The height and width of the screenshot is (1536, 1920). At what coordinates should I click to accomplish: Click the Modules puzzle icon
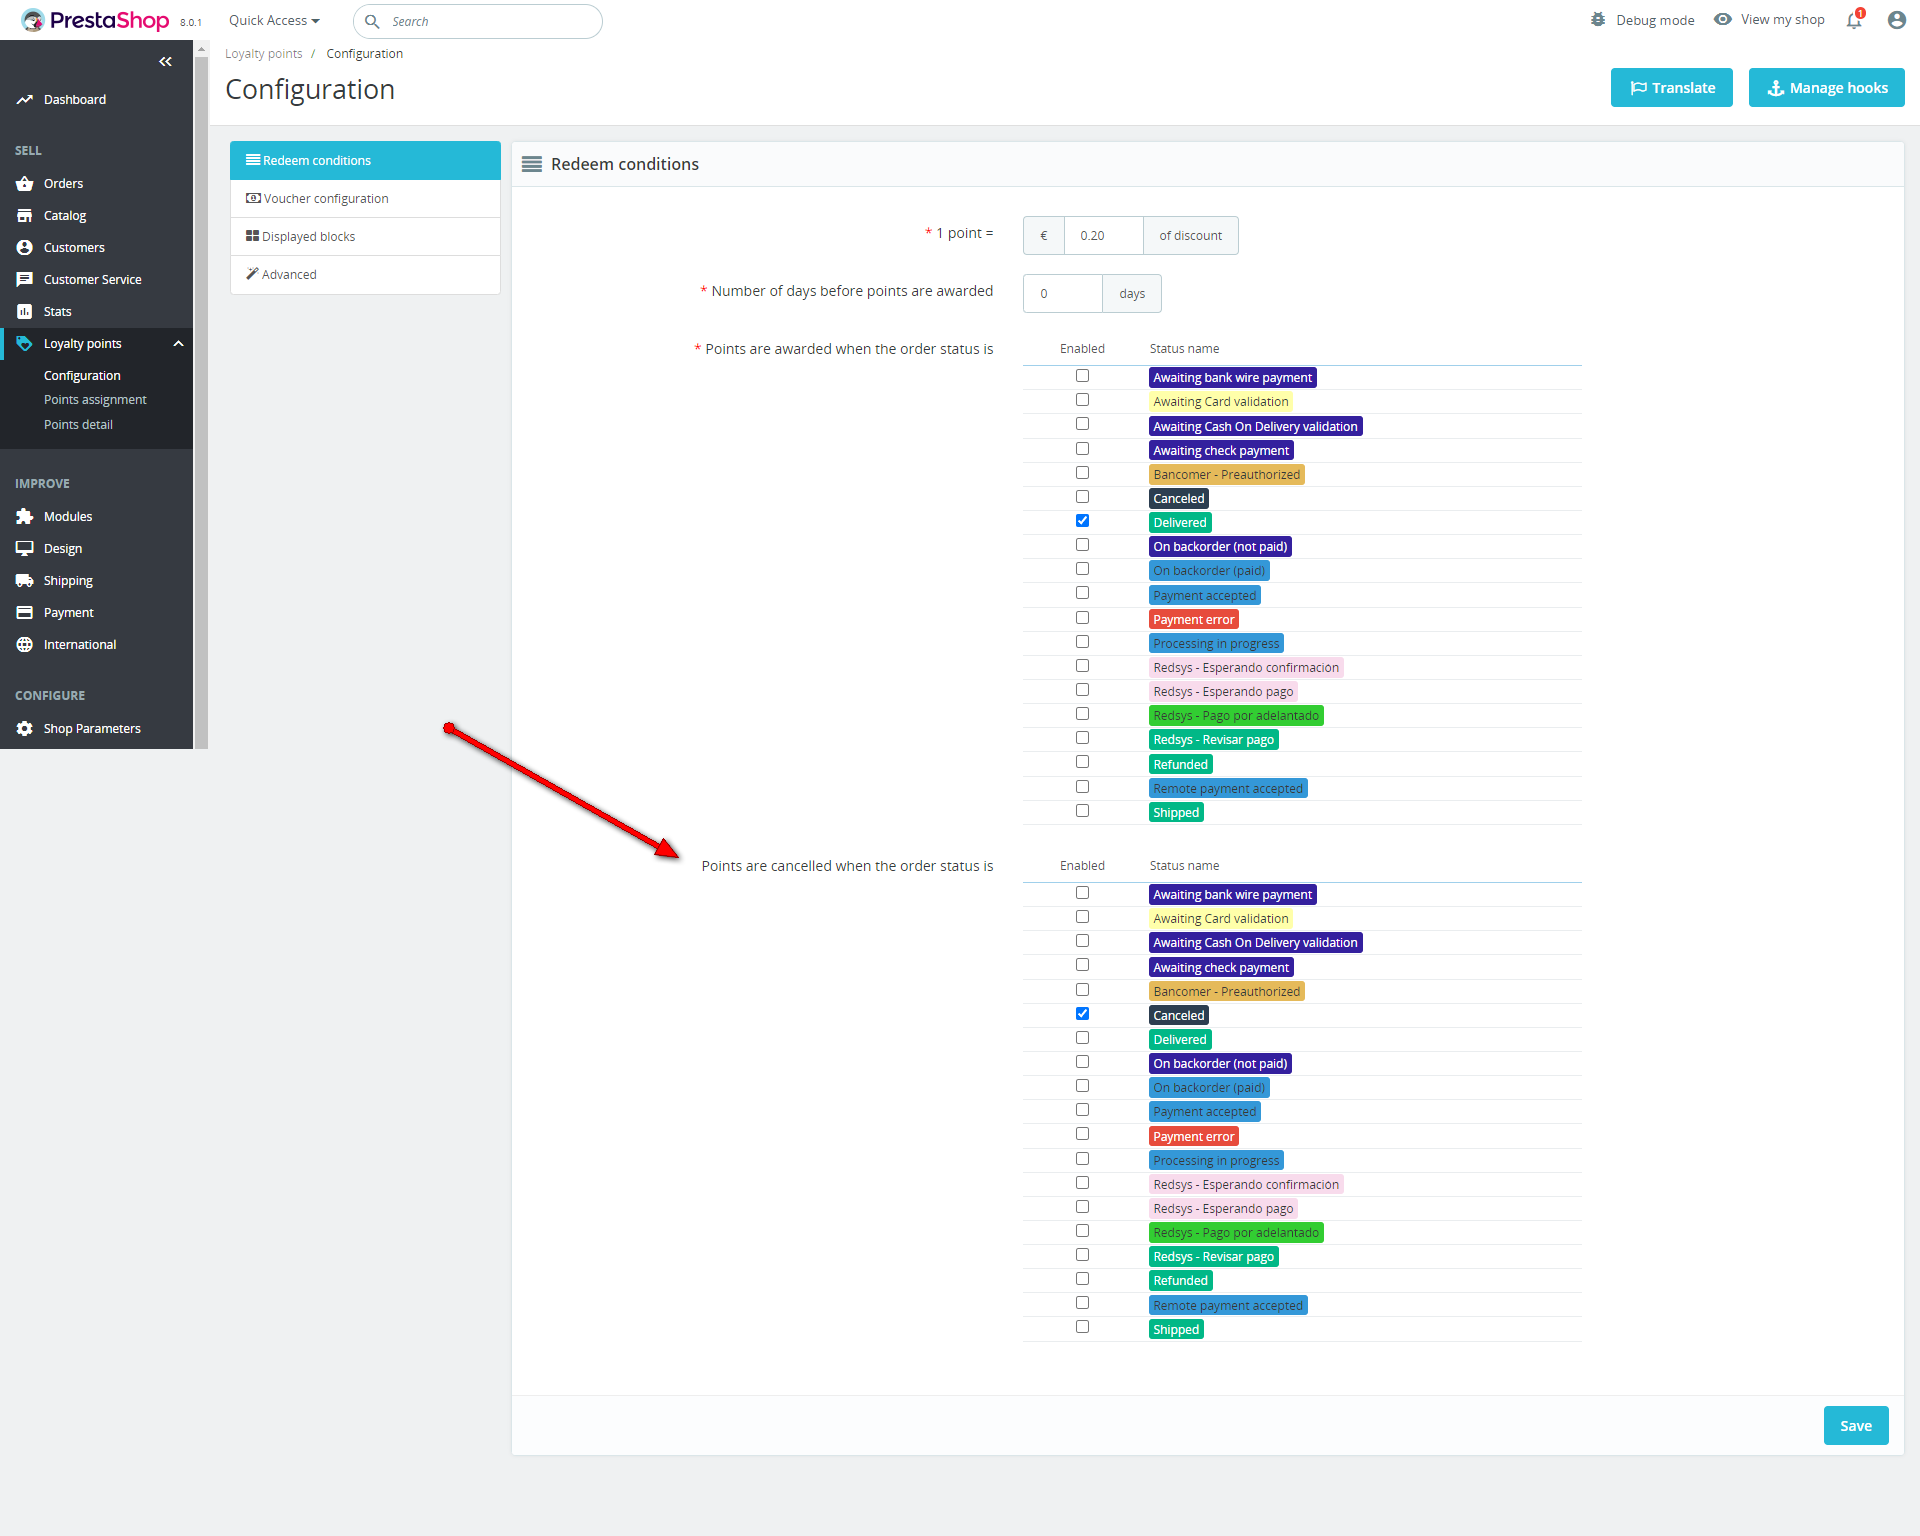pyautogui.click(x=25, y=517)
